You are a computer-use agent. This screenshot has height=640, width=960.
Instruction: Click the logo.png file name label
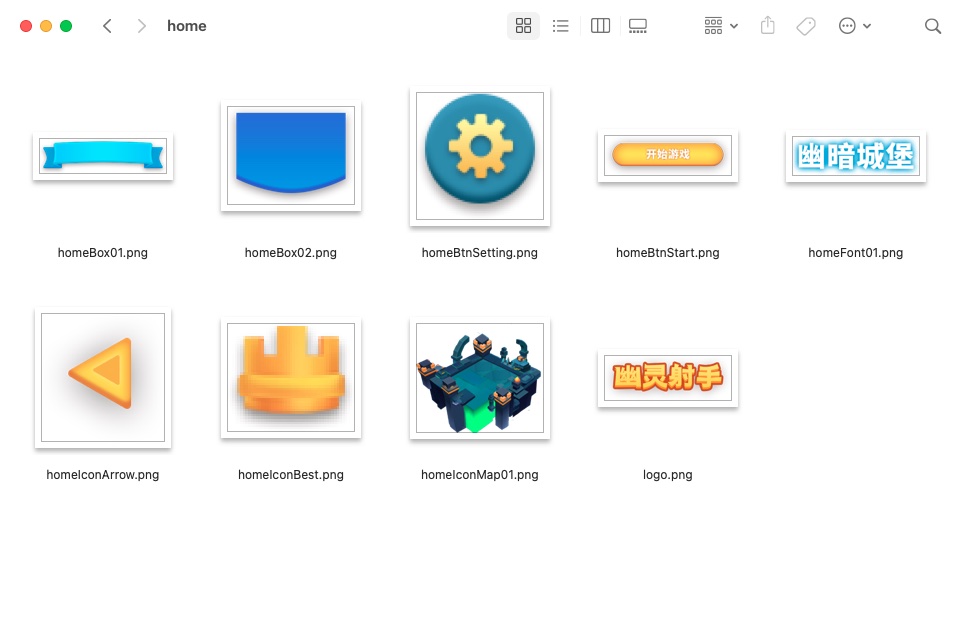(x=668, y=475)
